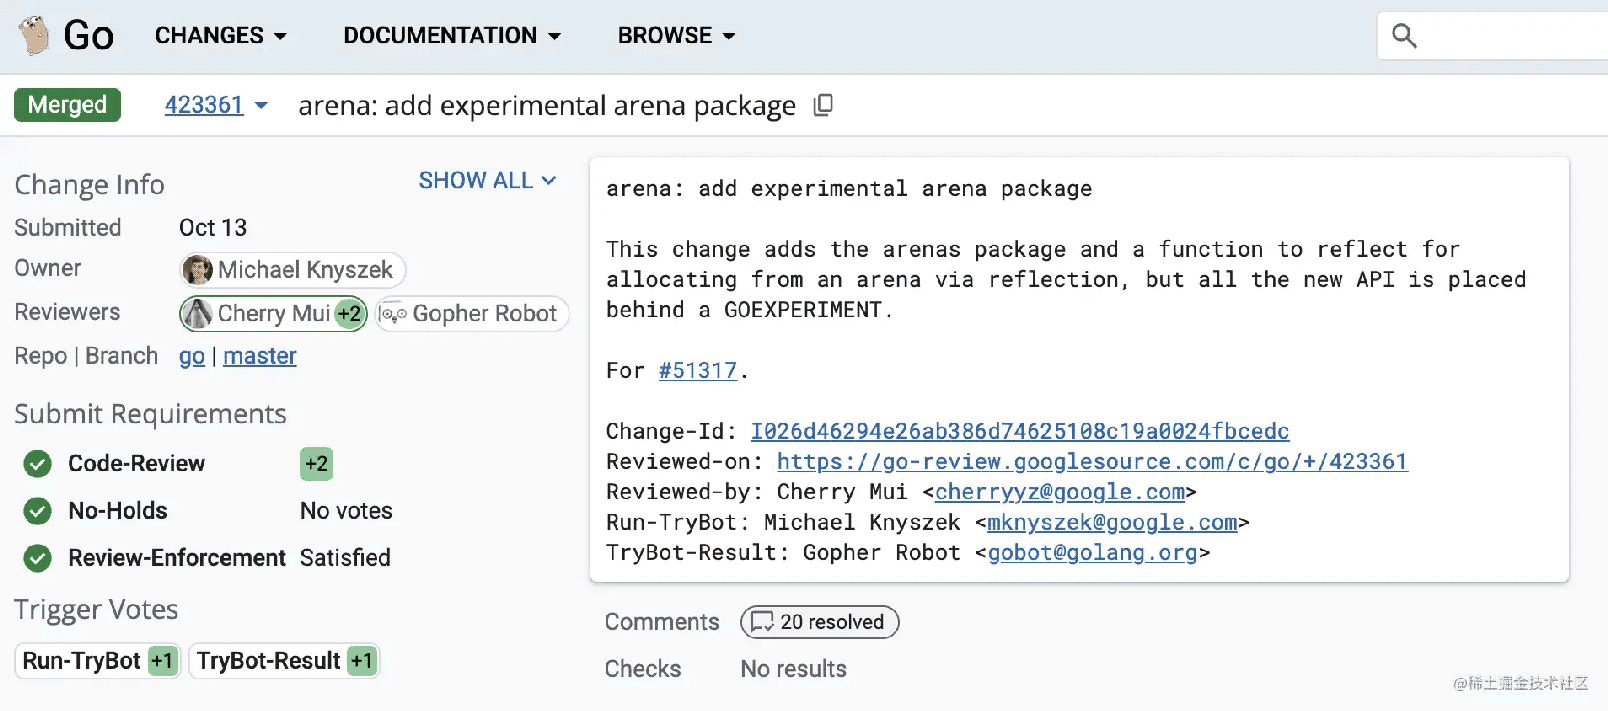
Task: Click the Go gopher logo icon
Action: 34,36
